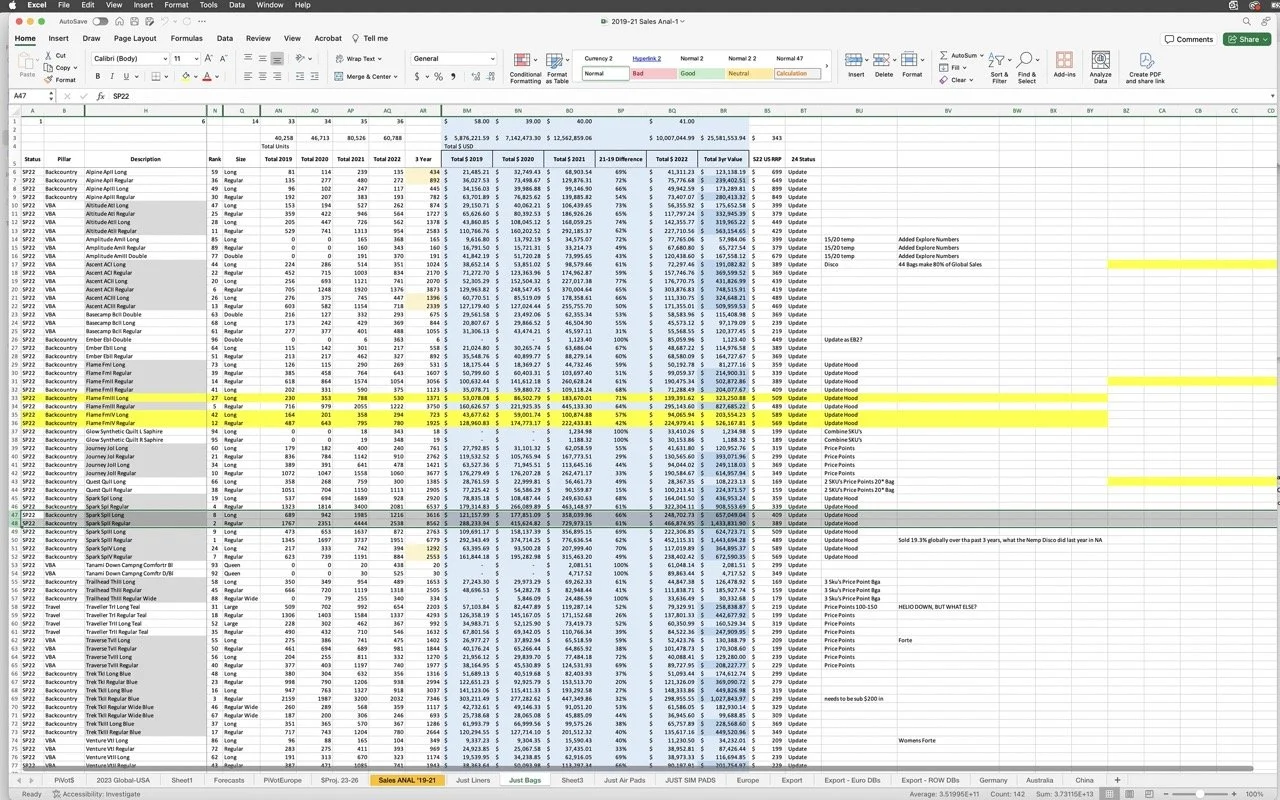Click Increase Decimal icon
This screenshot has width=1280, height=800.
click(x=473, y=77)
